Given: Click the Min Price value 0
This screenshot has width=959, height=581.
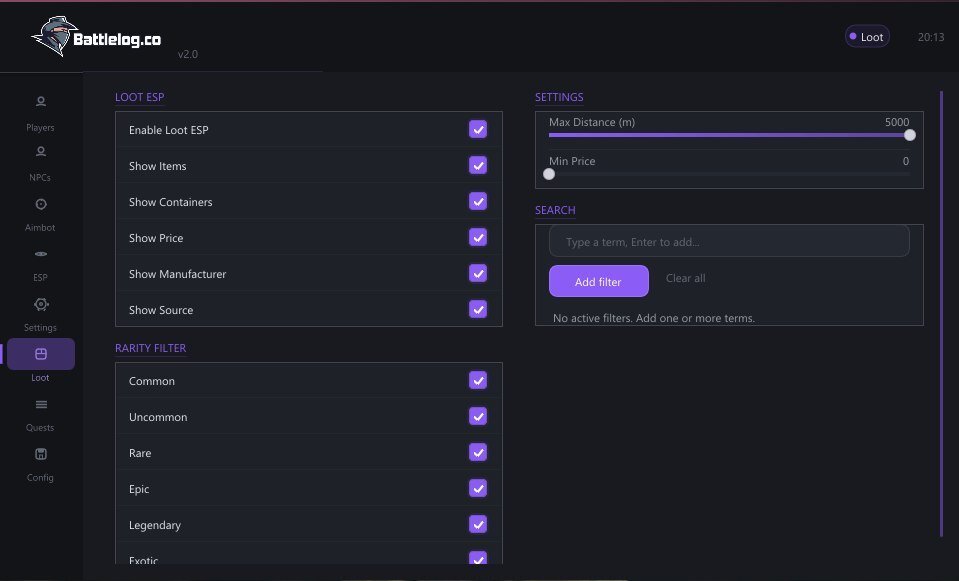Looking at the screenshot, I should (906, 161).
